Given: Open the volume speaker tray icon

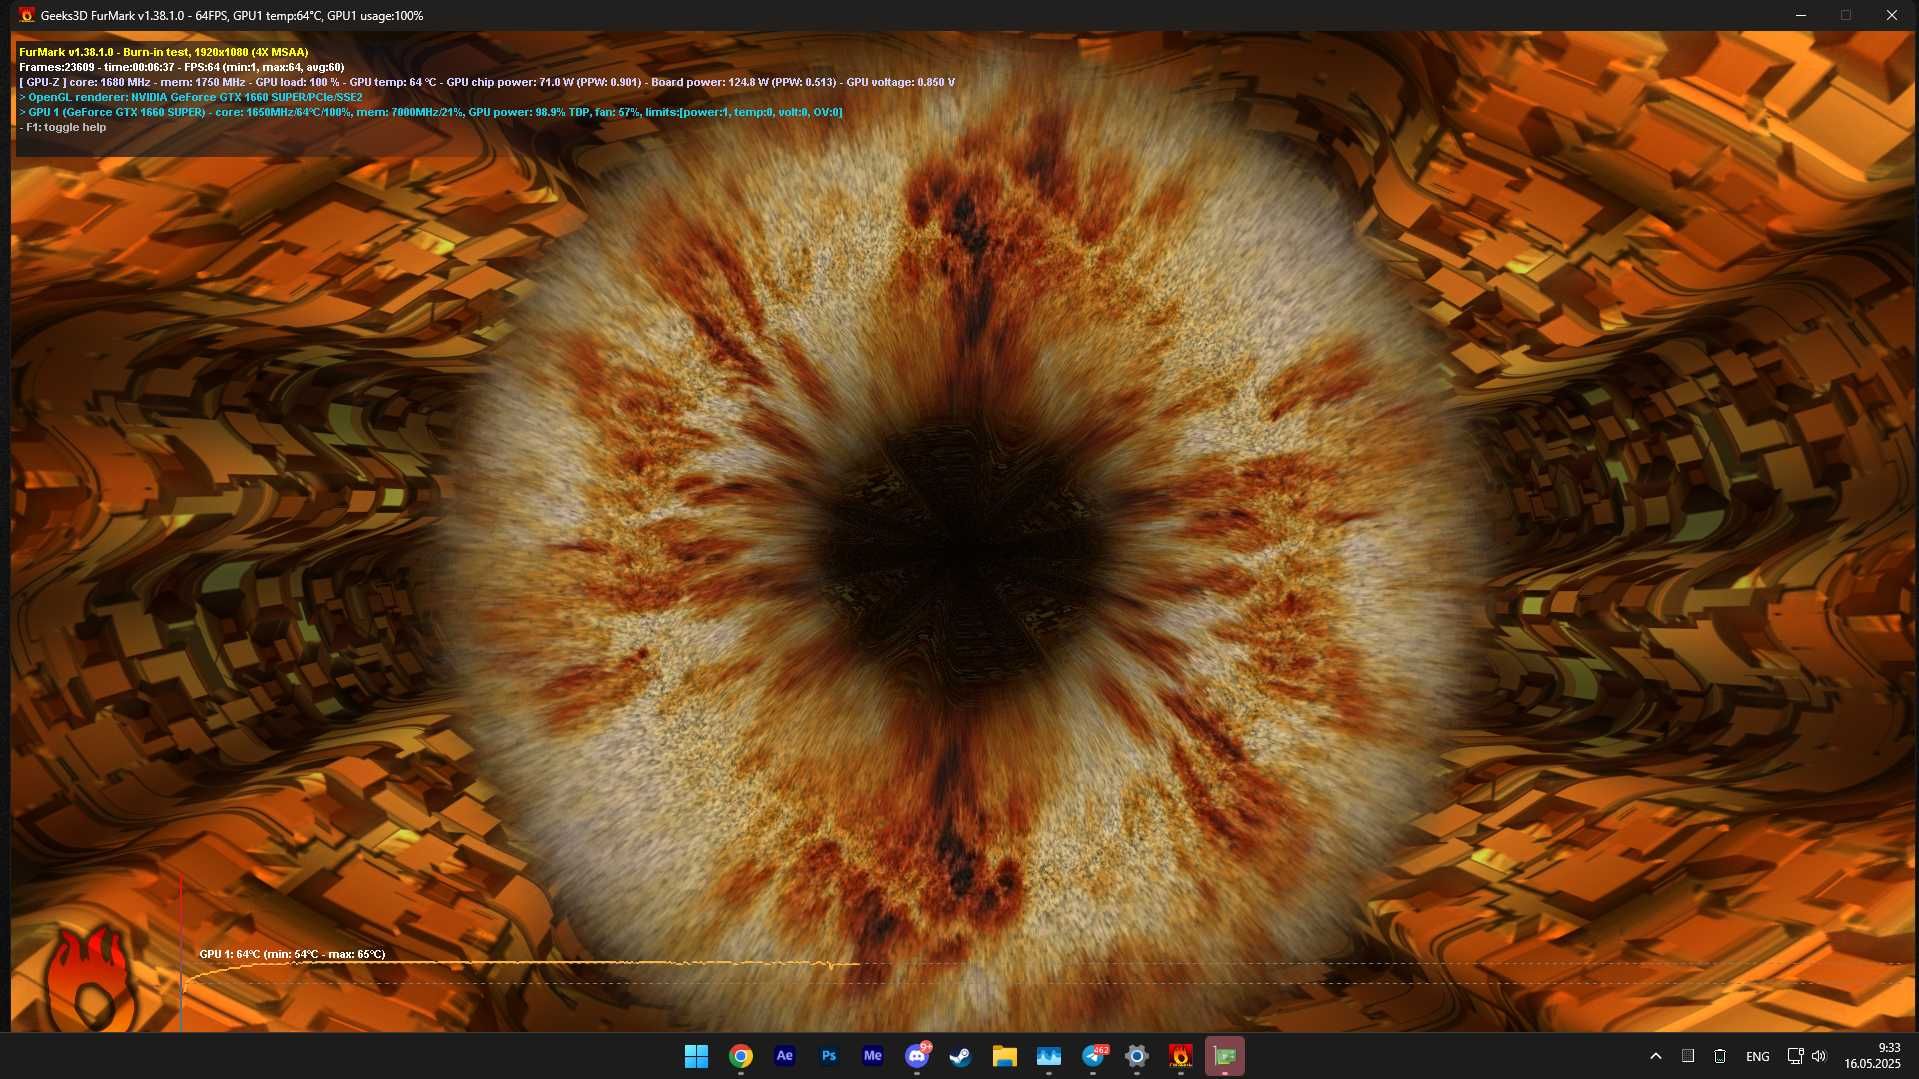Looking at the screenshot, I should pyautogui.click(x=1819, y=1056).
